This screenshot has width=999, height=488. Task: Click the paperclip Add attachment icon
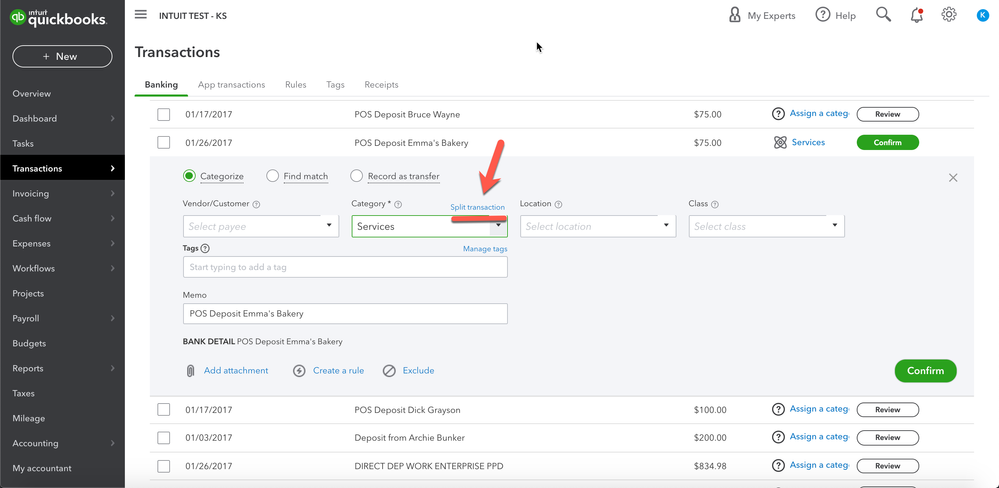(x=190, y=371)
